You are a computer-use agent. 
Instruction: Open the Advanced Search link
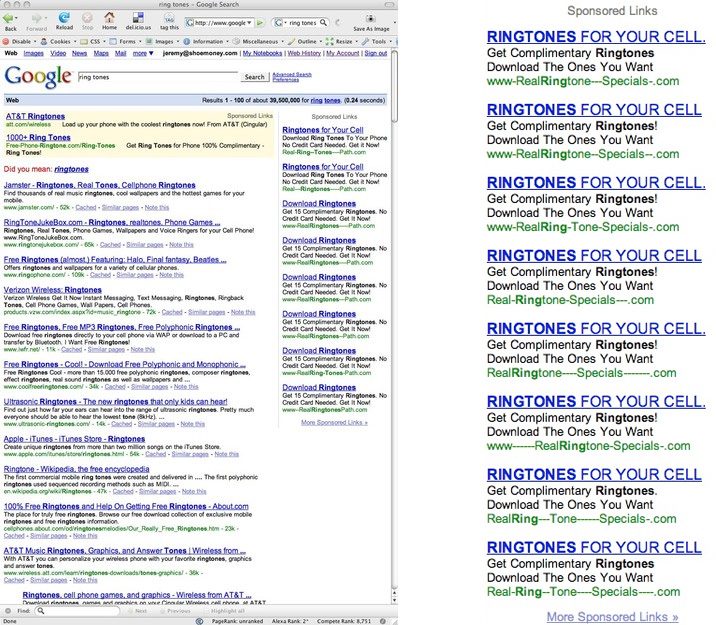[292, 74]
